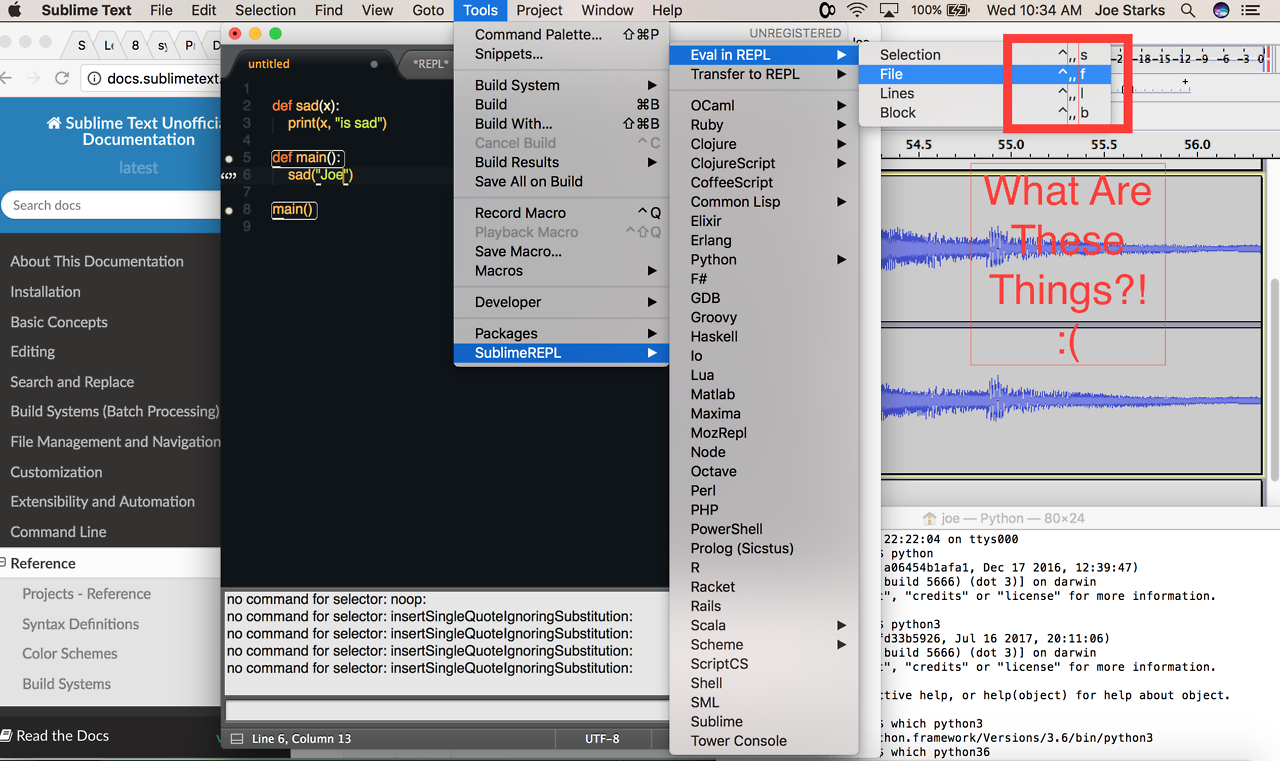Click Save All on Build

click(x=561, y=181)
